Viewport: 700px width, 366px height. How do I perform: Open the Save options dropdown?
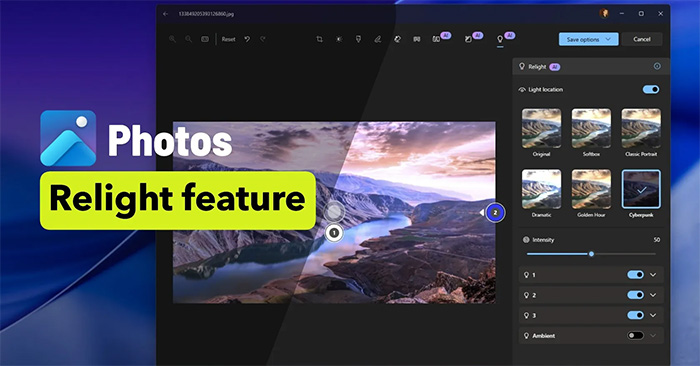pyautogui.click(x=588, y=39)
